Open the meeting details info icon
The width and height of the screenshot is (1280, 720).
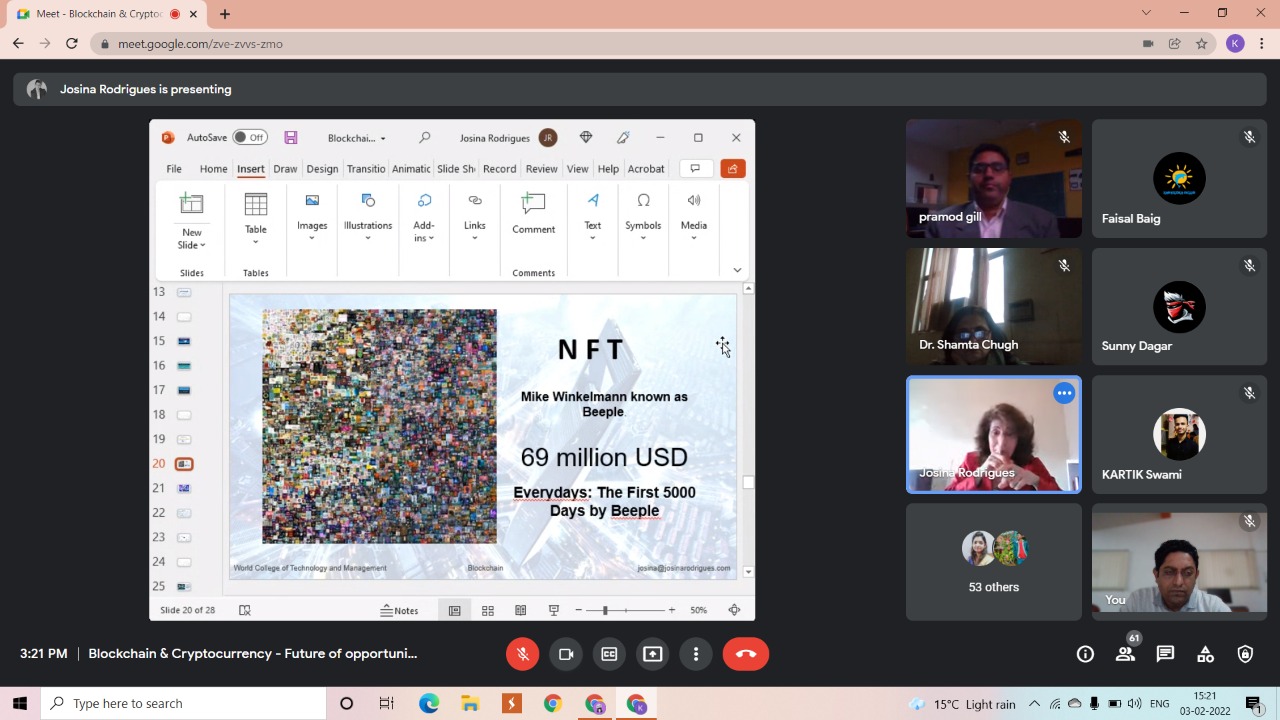[1085, 654]
